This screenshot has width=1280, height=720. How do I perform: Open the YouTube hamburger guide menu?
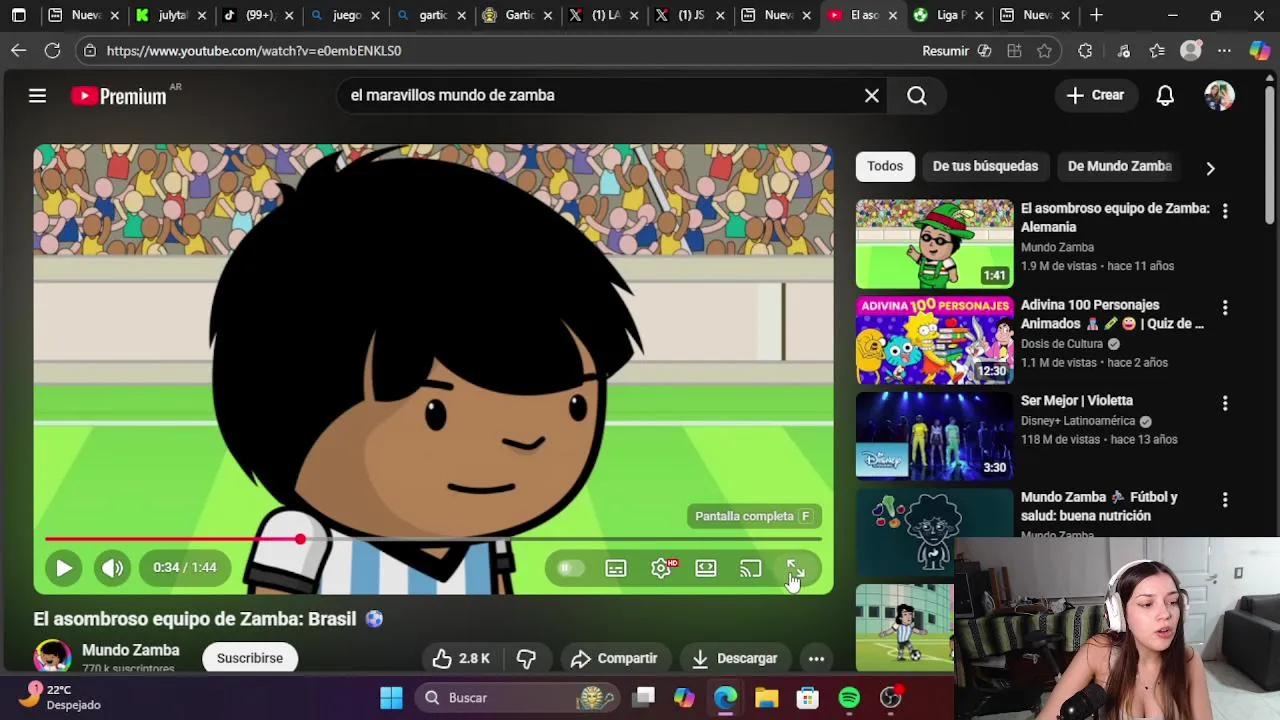pyautogui.click(x=37, y=95)
